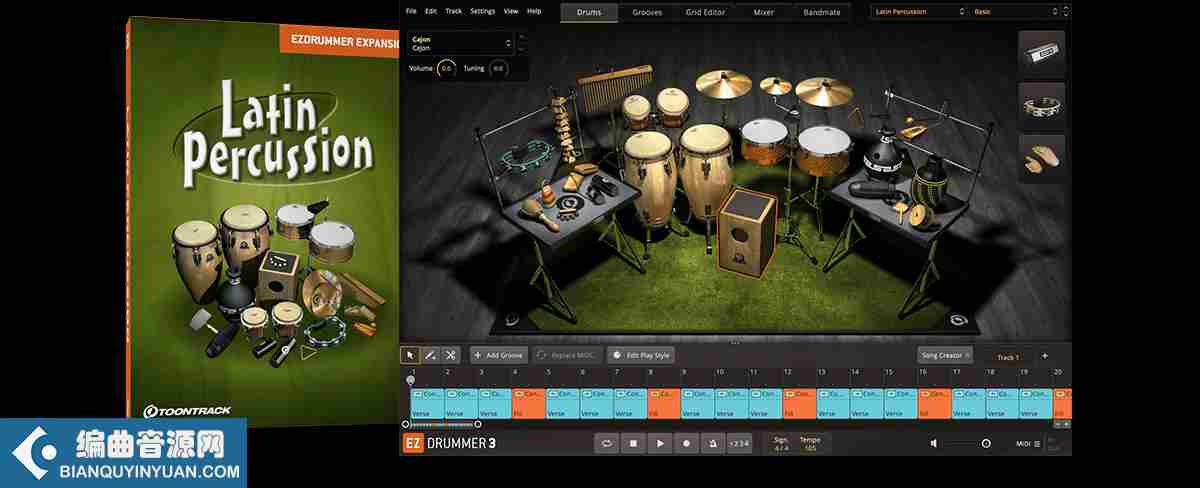Viewport: 1200px width, 488px height.
Task: Click the speaker volume icon
Action: click(934, 443)
